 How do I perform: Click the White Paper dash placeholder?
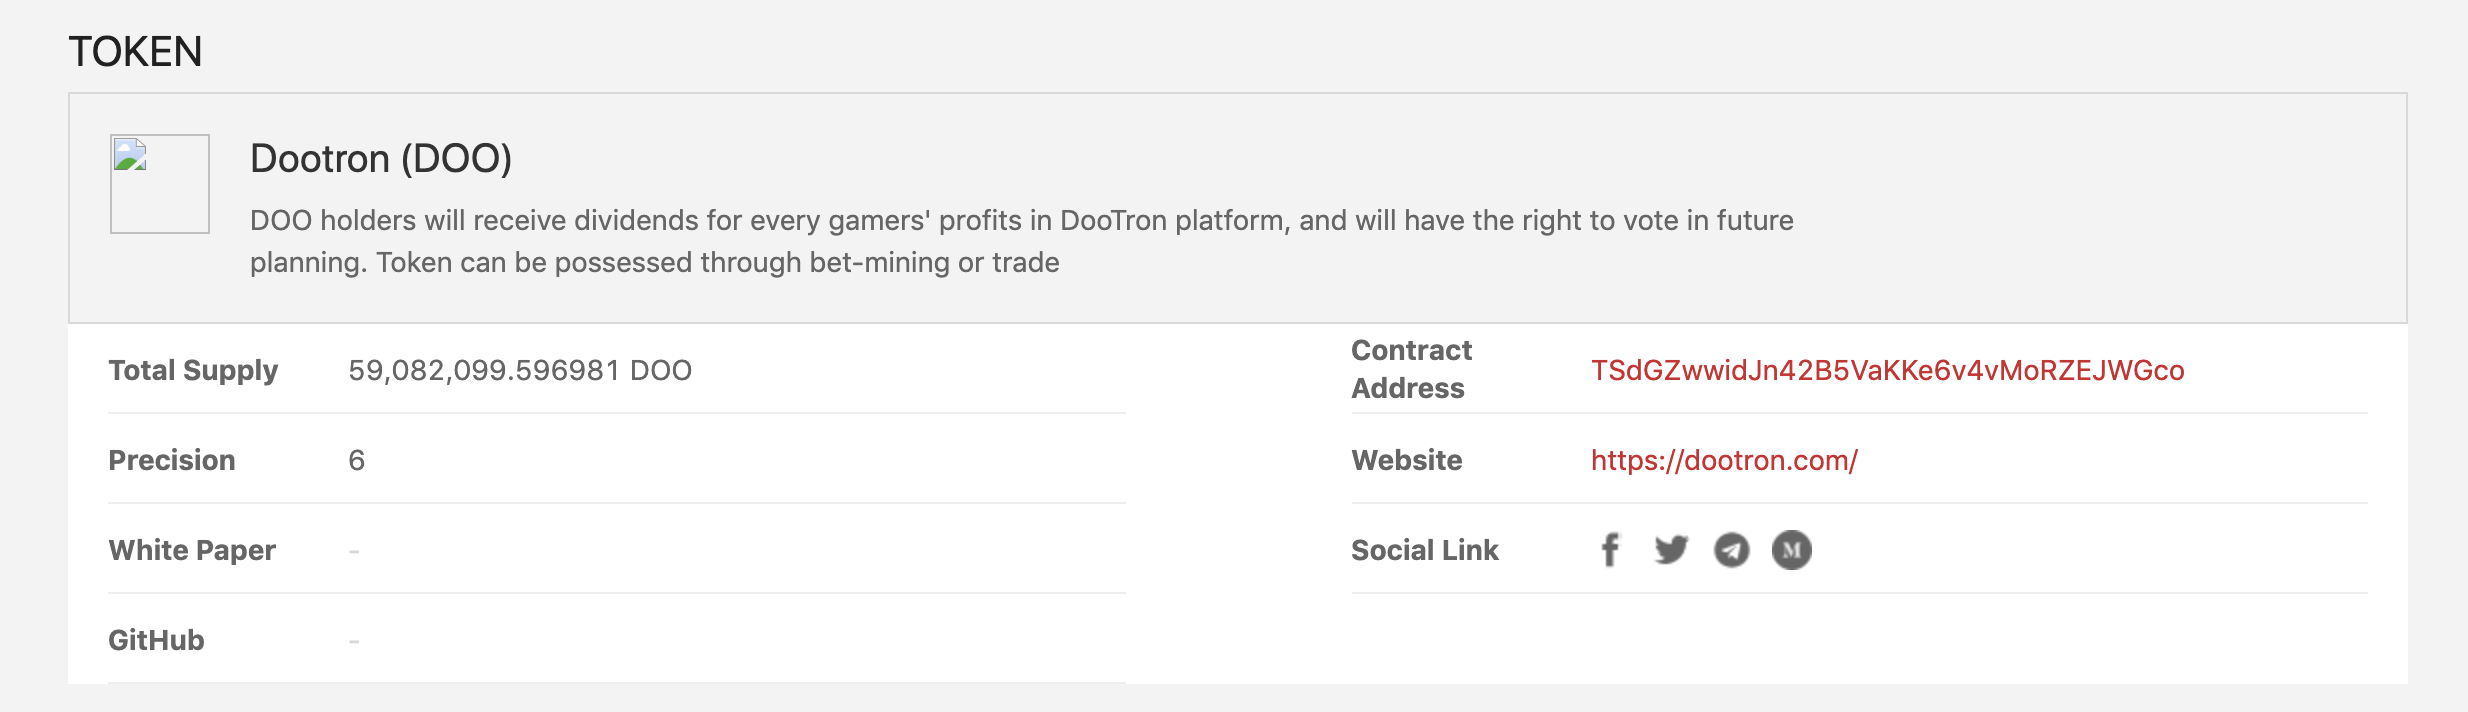[x=354, y=551]
